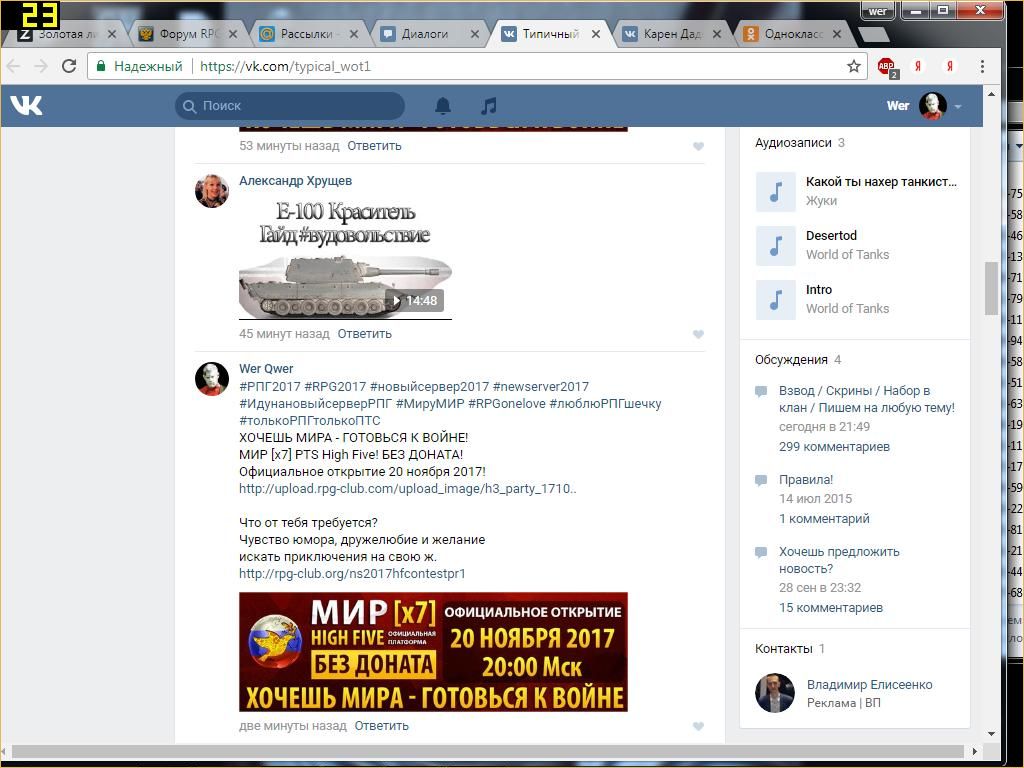Open music note icon in VK header

[488, 106]
